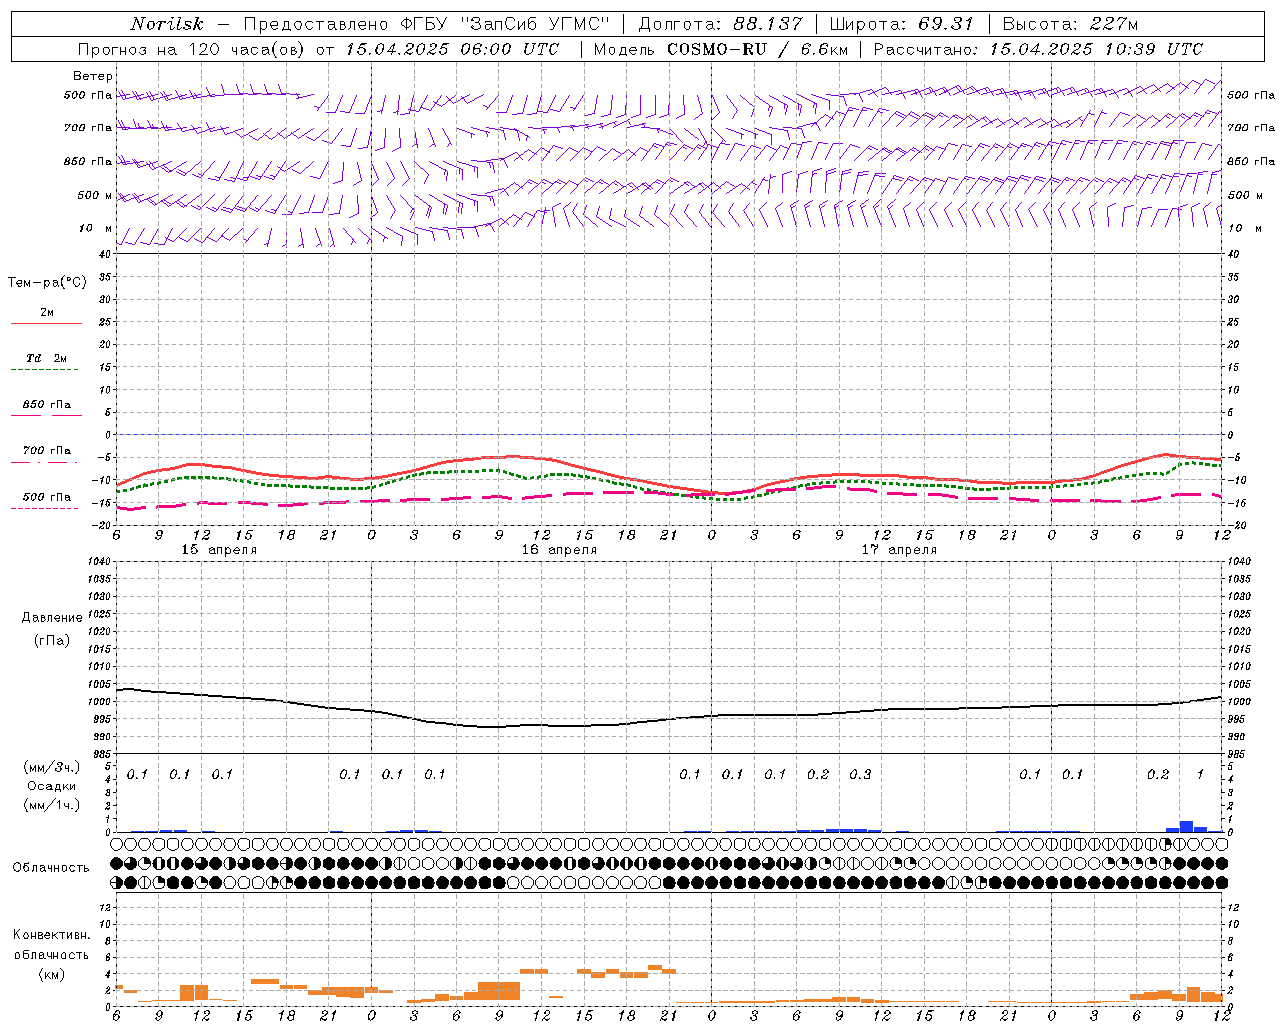Screen dimensions: 1280x1024
Task: Click the 15 апреля date label
Action: pos(219,550)
